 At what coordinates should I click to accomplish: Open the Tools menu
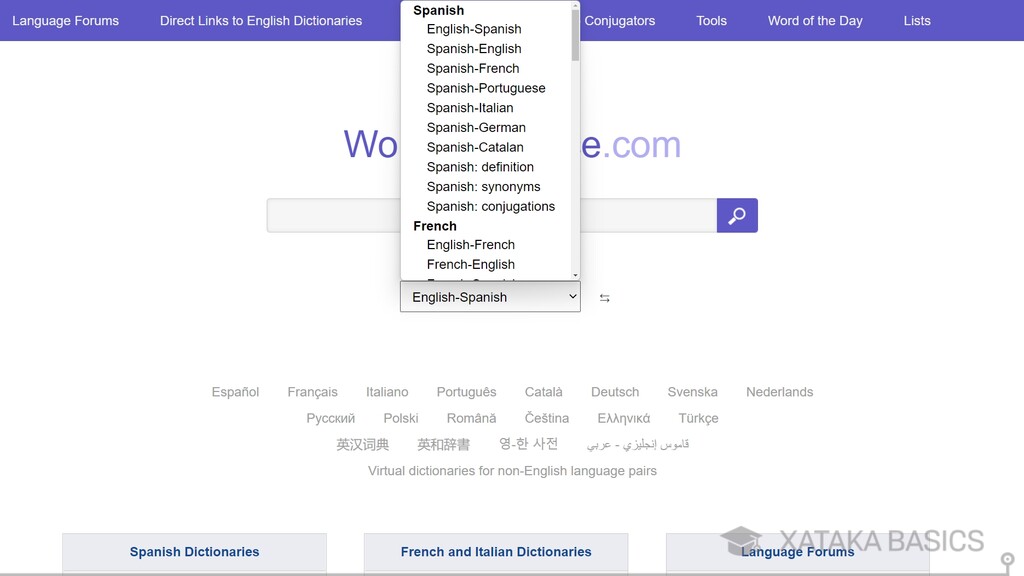click(711, 20)
